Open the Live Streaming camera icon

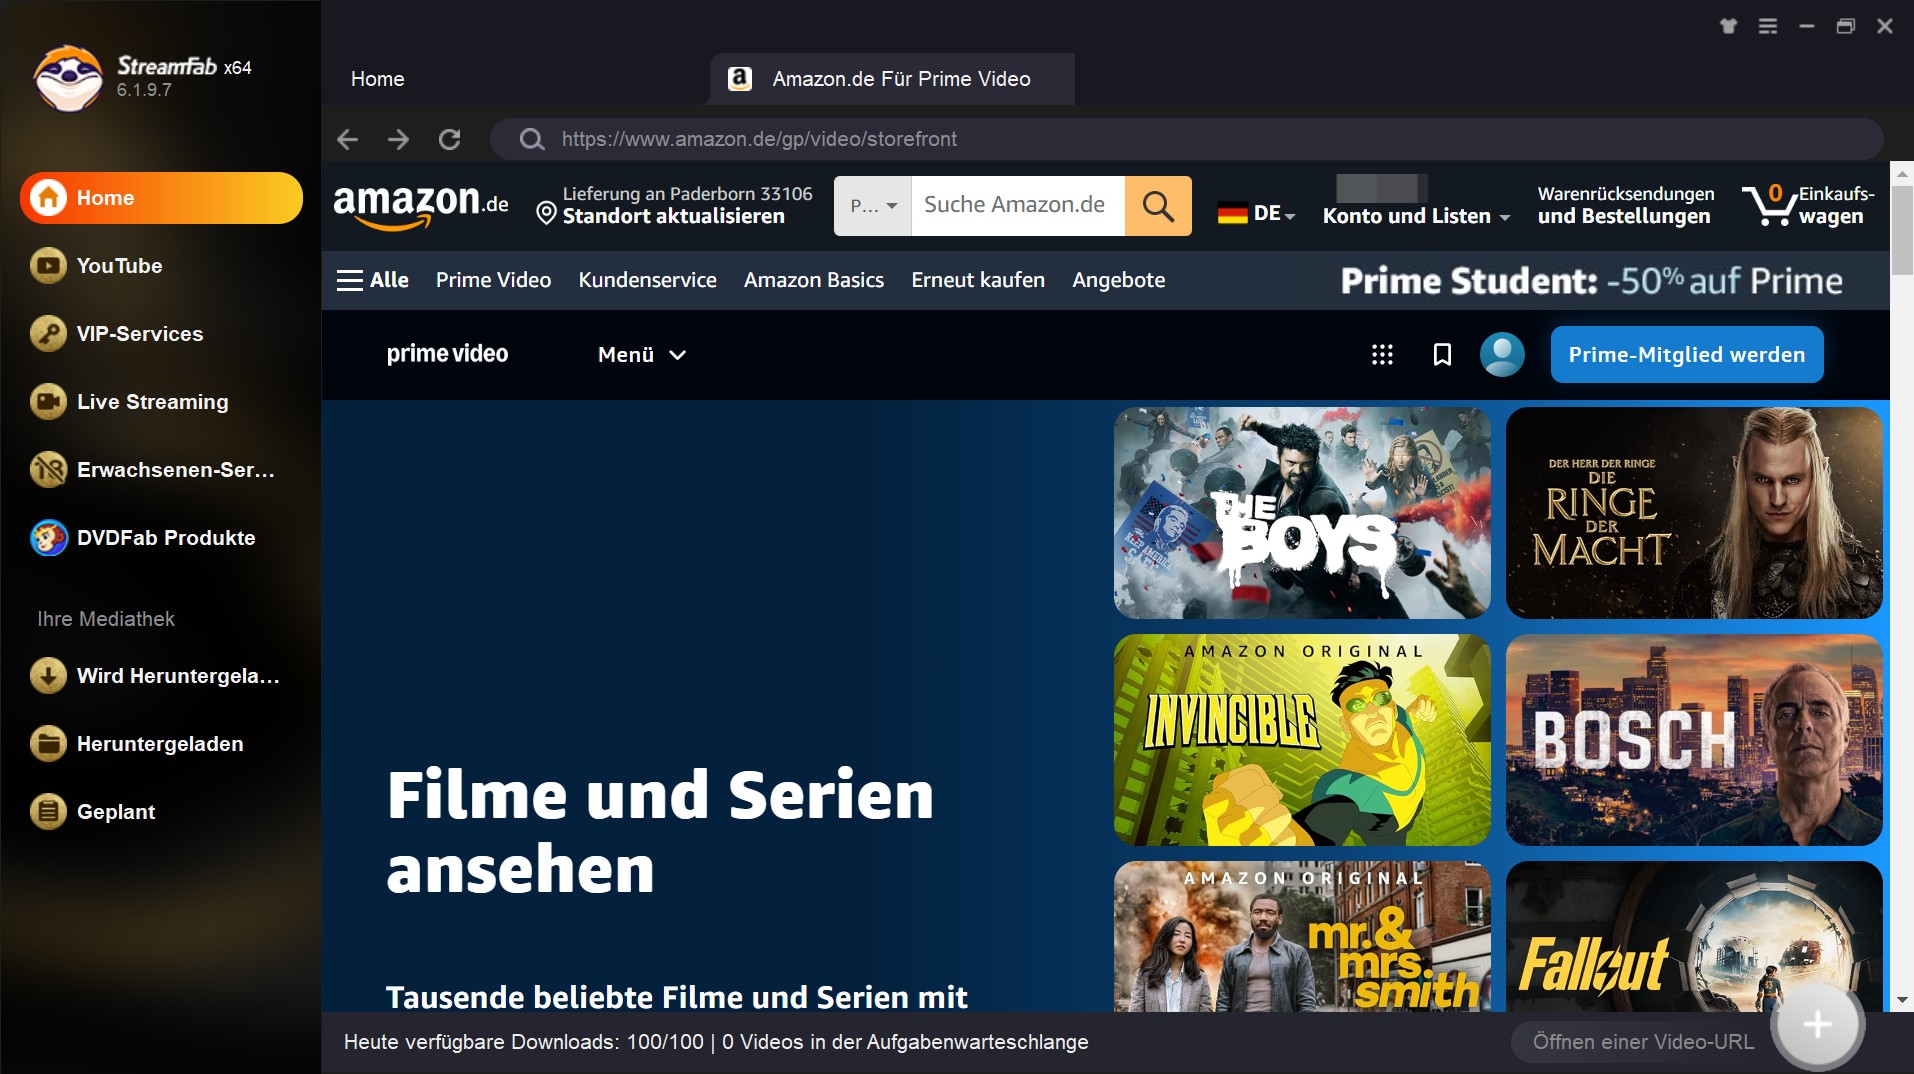coord(48,402)
